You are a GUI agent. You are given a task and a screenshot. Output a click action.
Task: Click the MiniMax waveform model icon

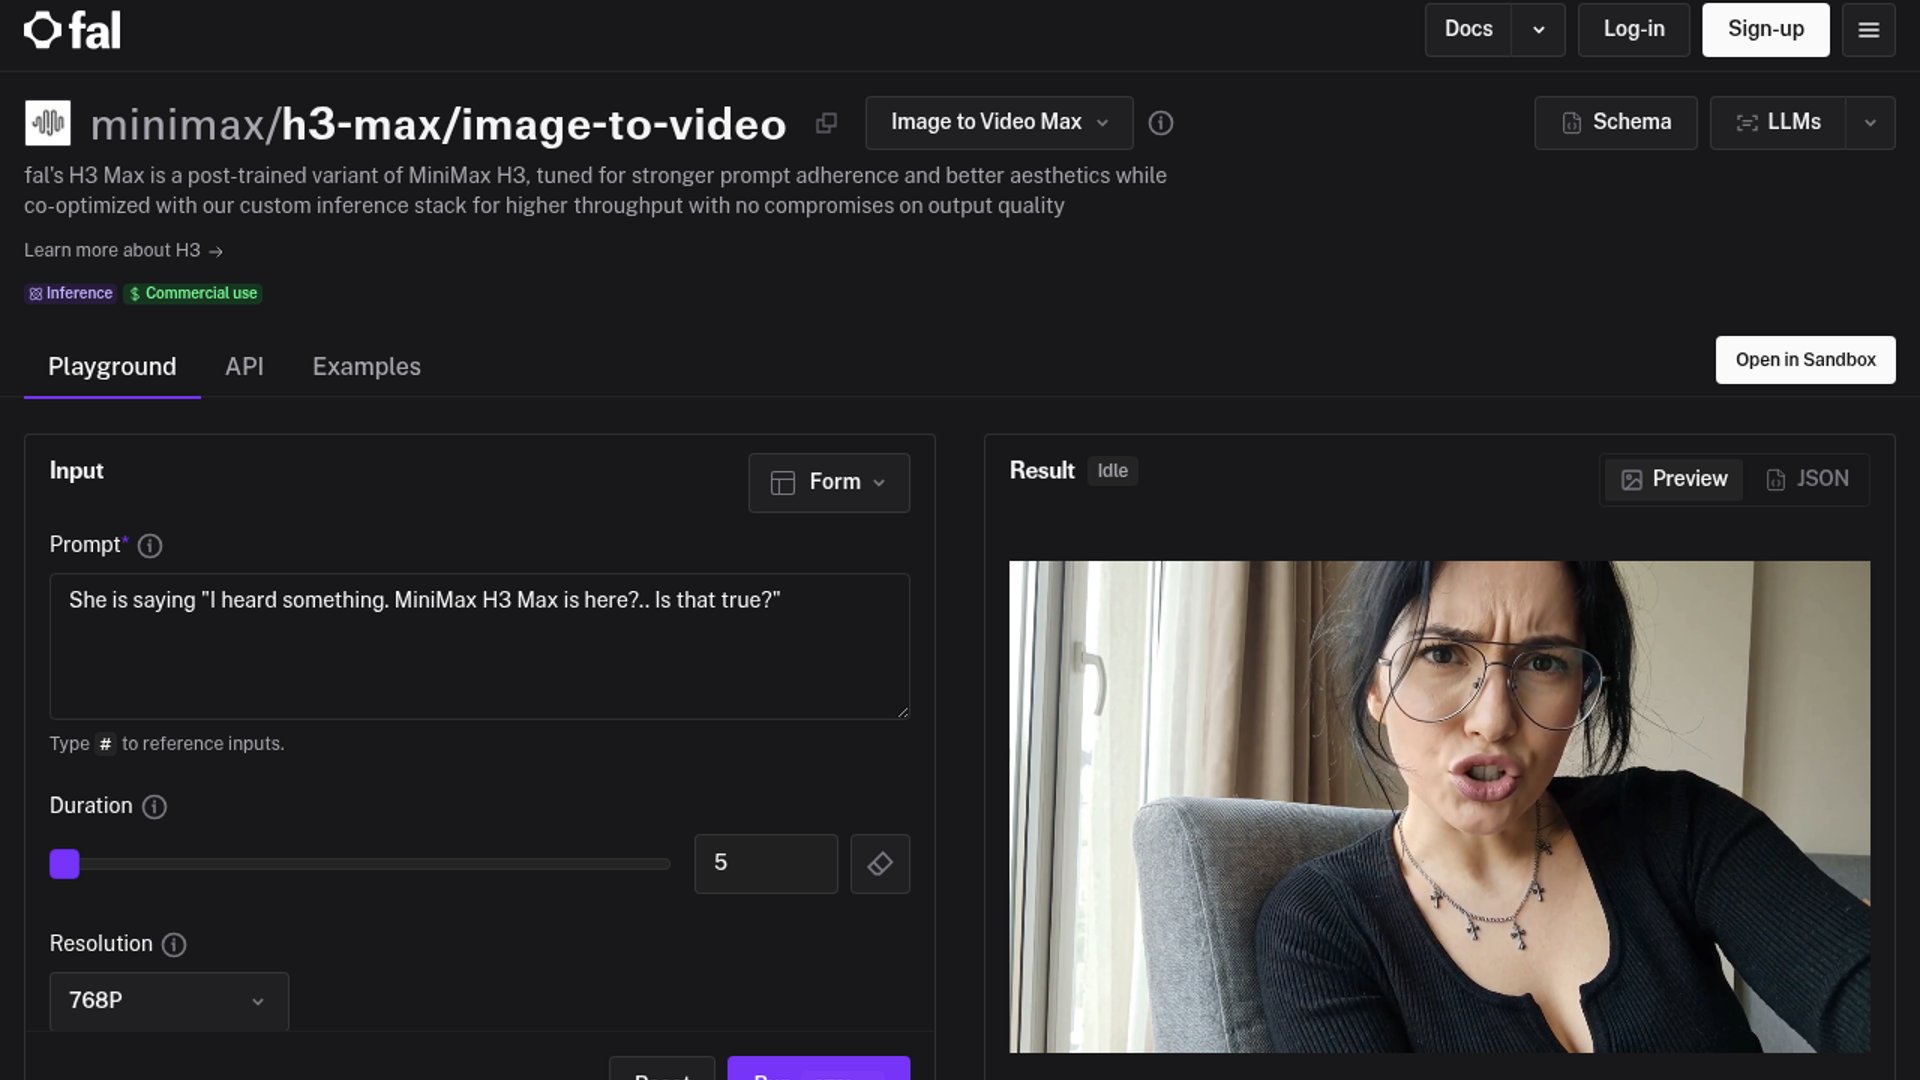pos(48,123)
